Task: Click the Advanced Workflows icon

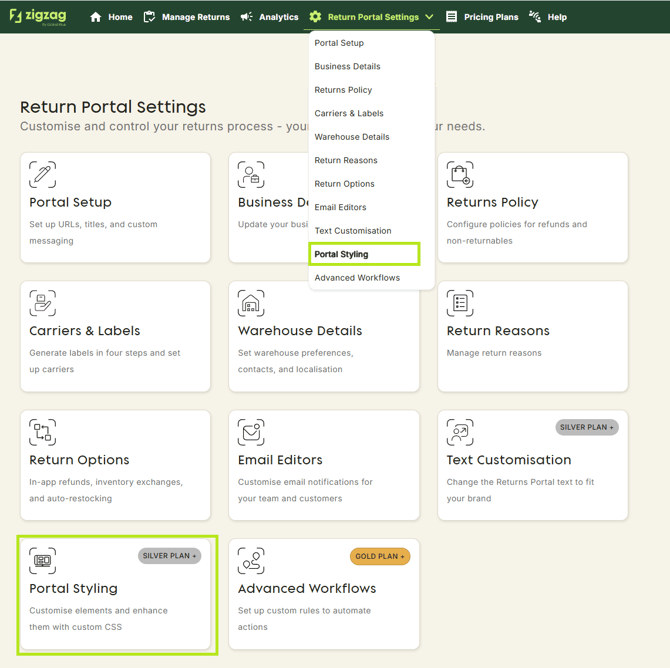Action: pos(251,561)
